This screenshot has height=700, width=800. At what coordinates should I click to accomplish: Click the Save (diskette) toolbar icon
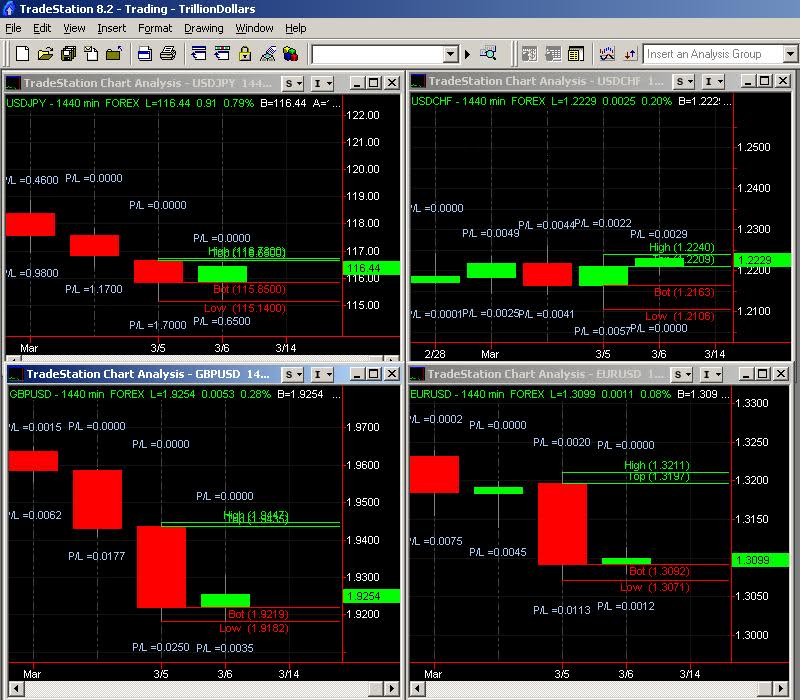[145, 53]
